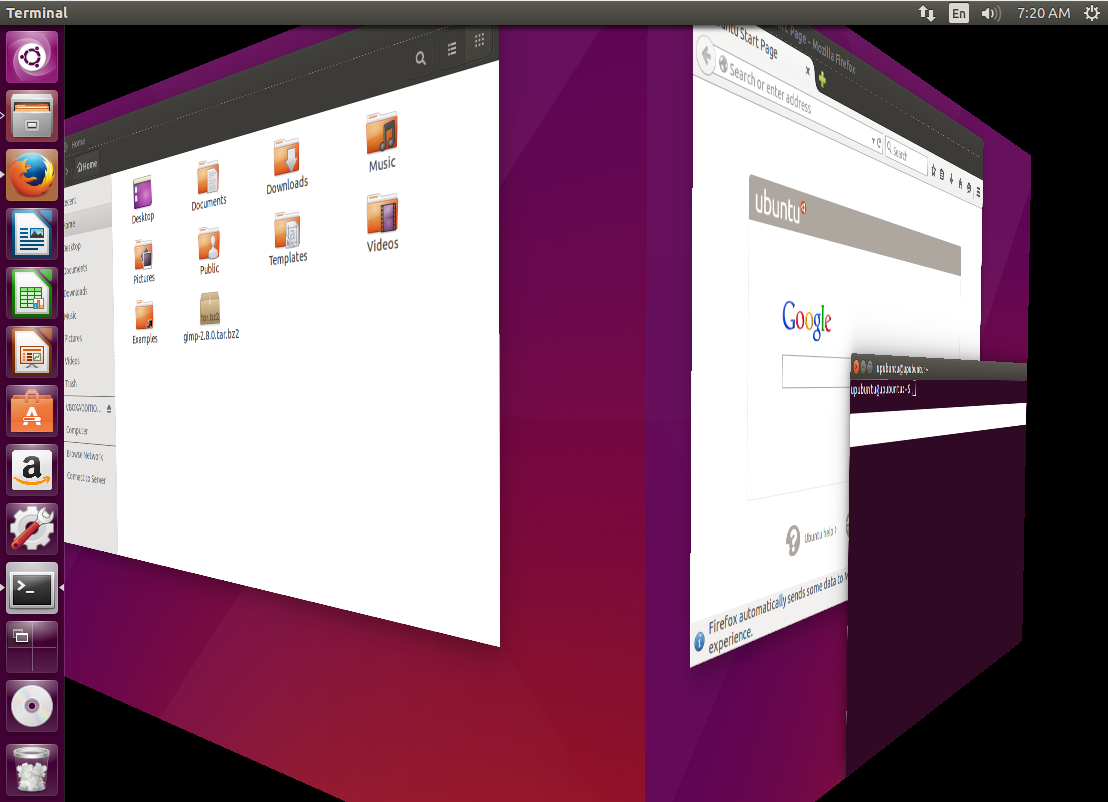The width and height of the screenshot is (1108, 802).
Task: Open Files from the launcher
Action: coord(32,116)
